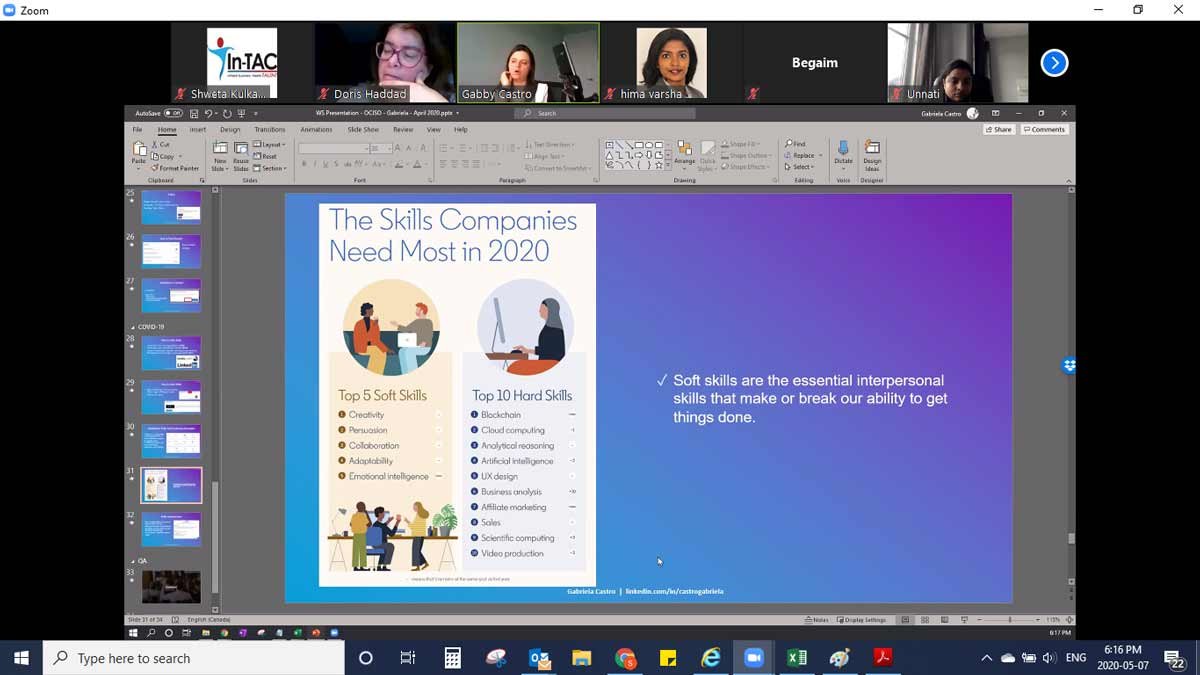Show next participants with blue arrow
This screenshot has height=675, width=1200.
1054,63
